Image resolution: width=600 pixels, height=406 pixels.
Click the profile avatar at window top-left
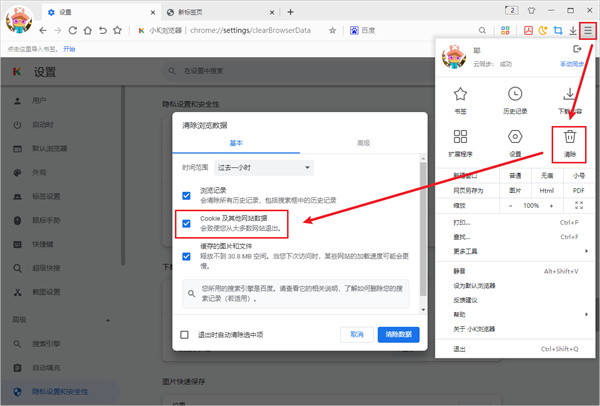(x=19, y=20)
